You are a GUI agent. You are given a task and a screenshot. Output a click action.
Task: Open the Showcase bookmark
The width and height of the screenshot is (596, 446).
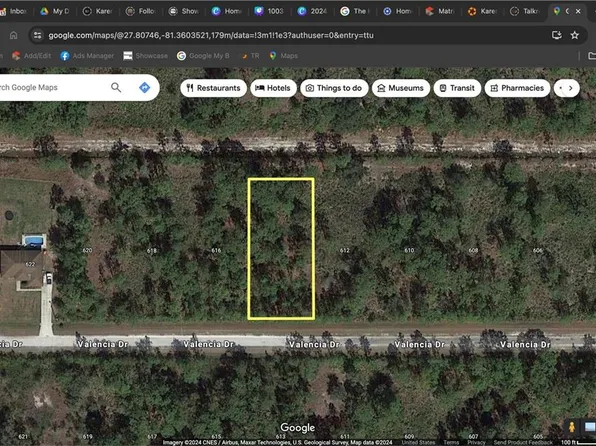[146, 56]
